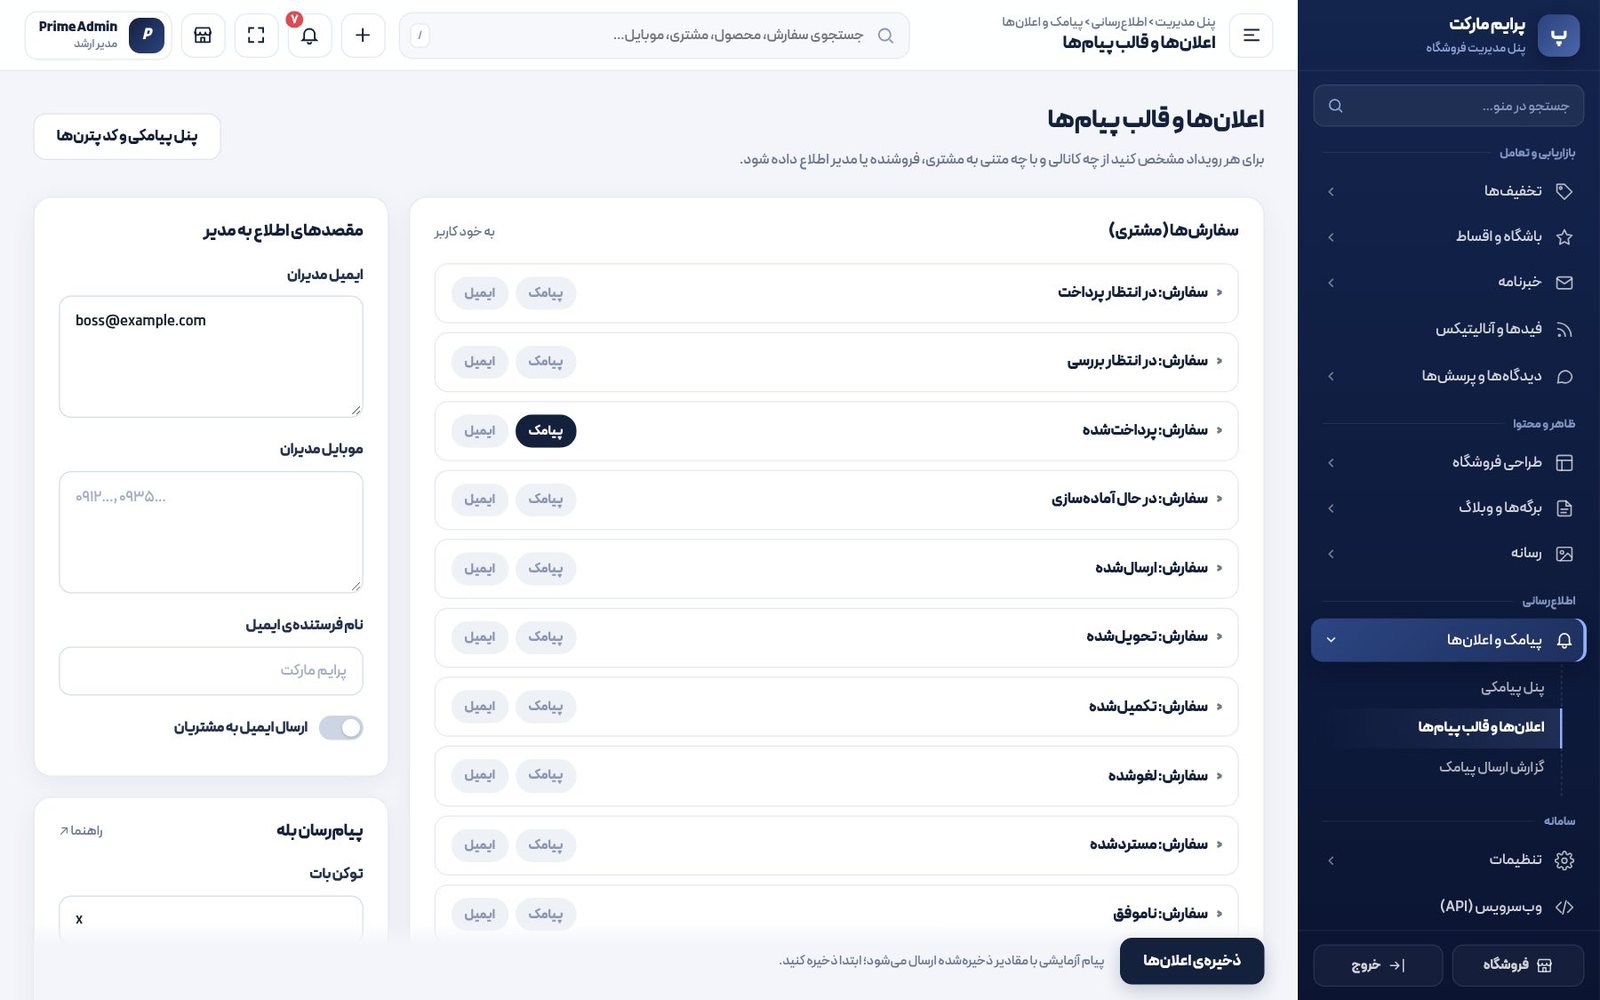Click the تخفیف‌ها tag icon

tap(1565, 191)
